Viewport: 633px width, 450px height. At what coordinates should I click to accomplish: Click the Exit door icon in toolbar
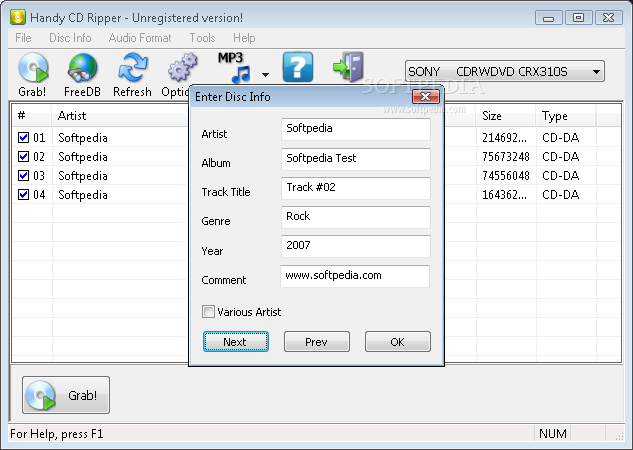tap(348, 67)
